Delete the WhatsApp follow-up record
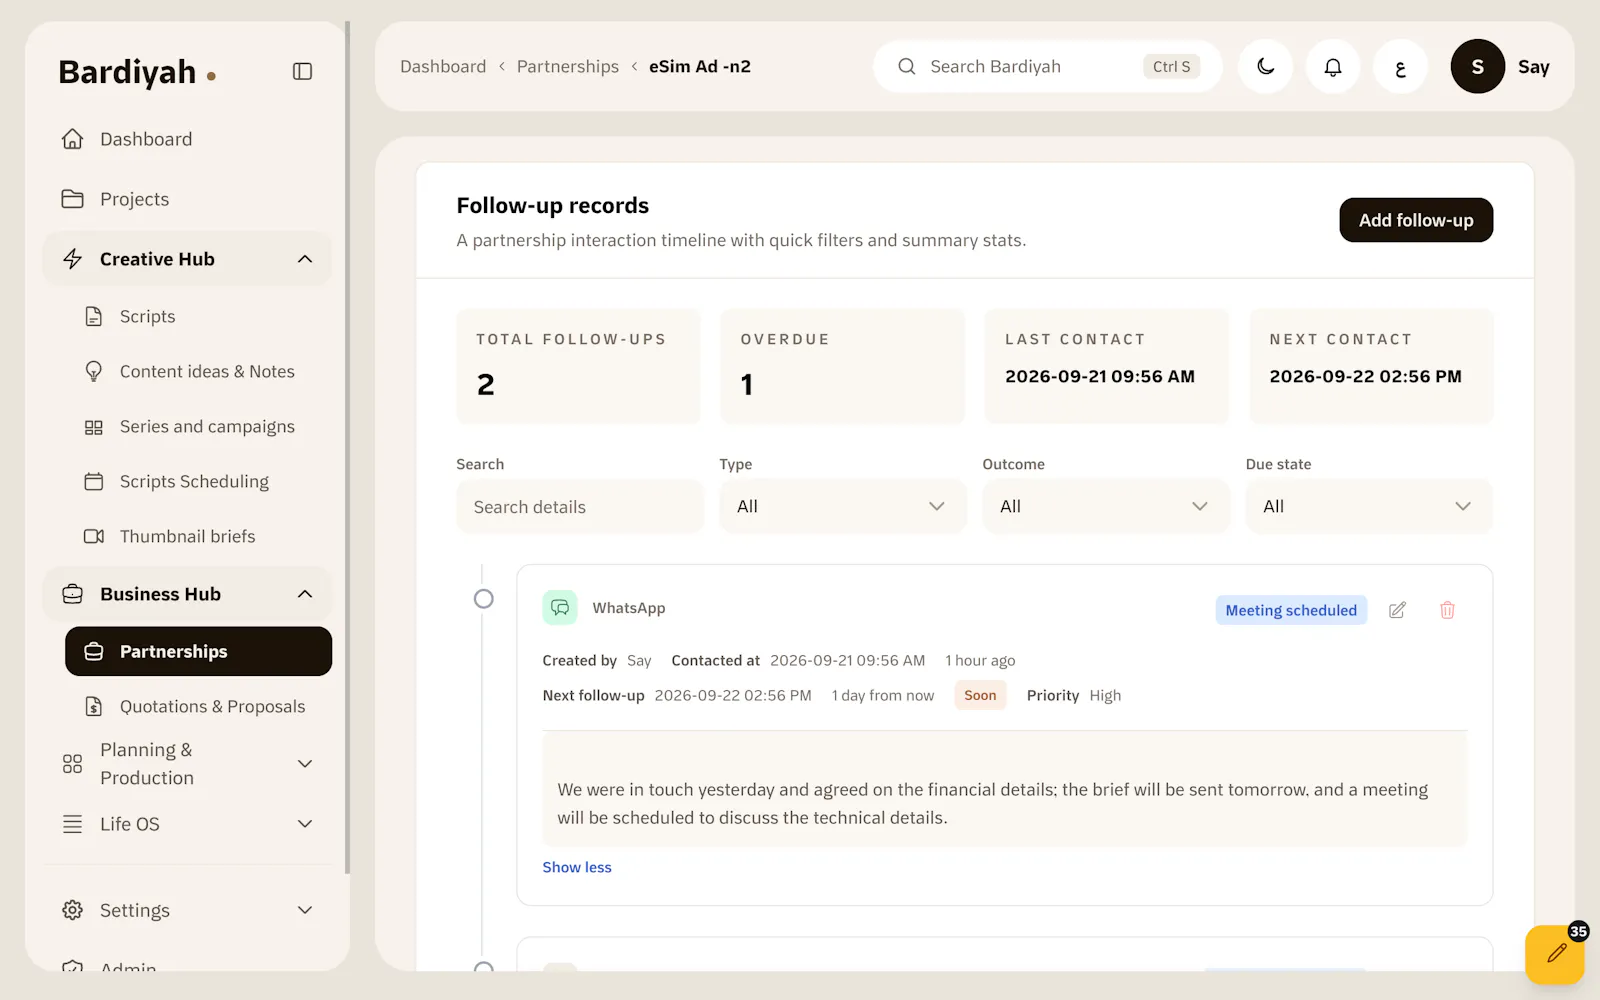This screenshot has height=1000, width=1600. click(x=1447, y=610)
